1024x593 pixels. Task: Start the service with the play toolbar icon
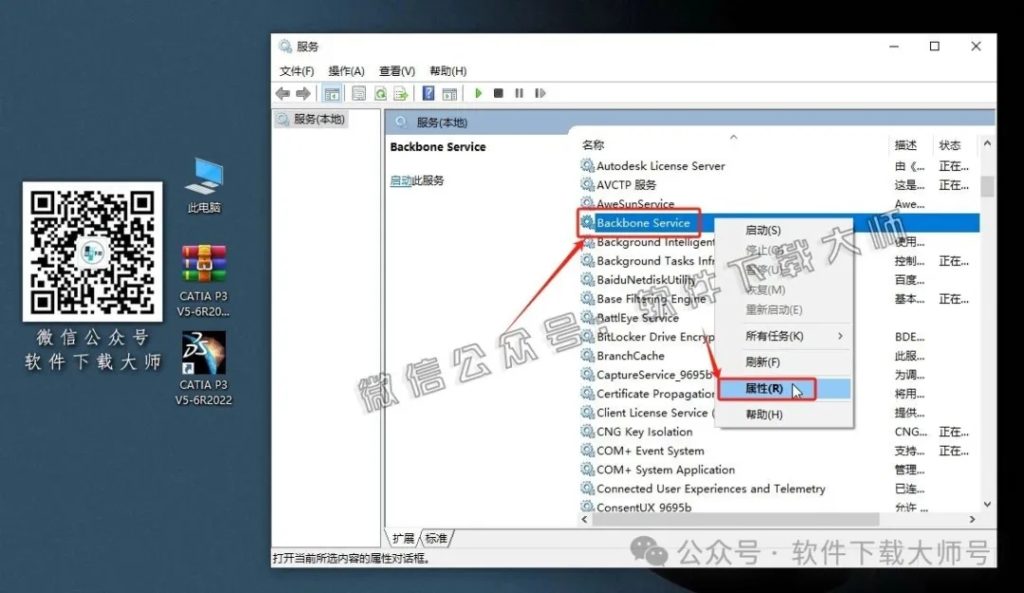(x=479, y=93)
